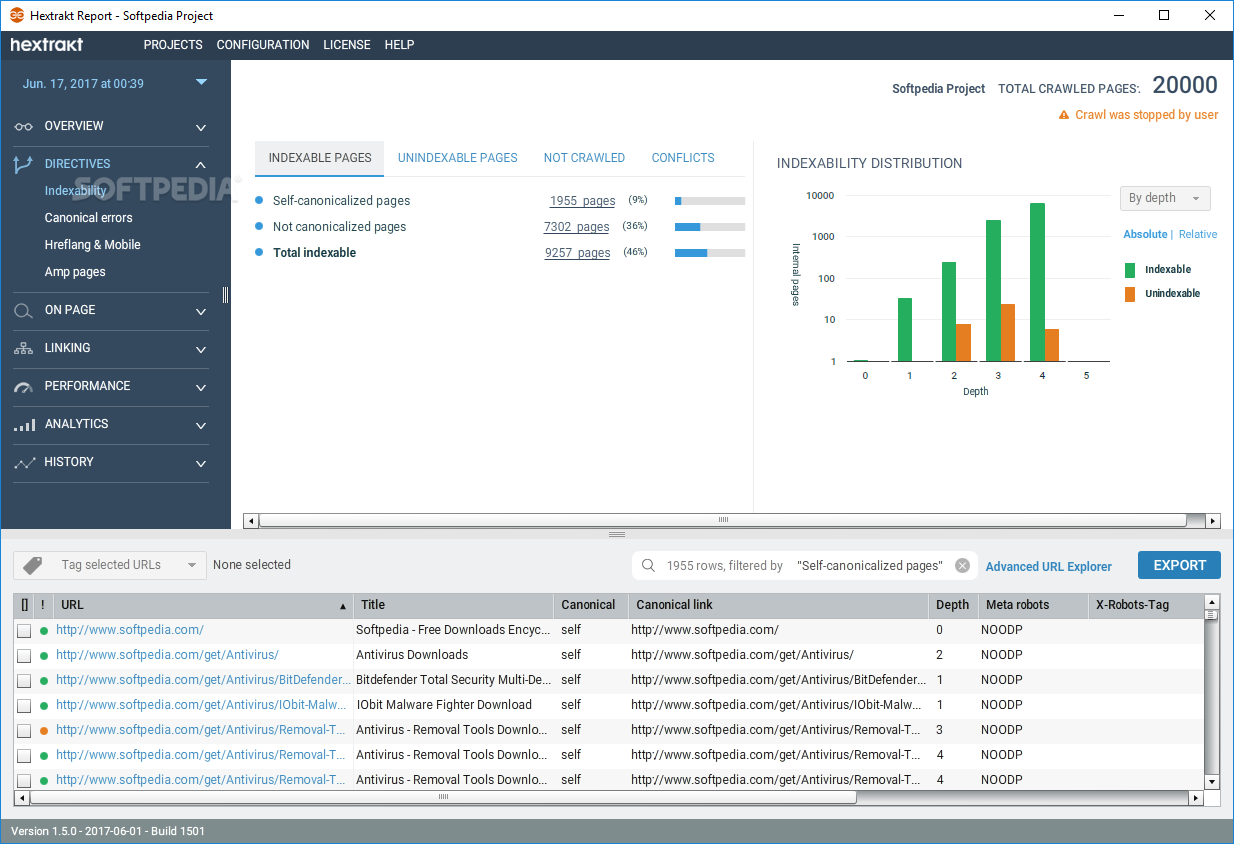Click the exclamation column header
This screenshot has height=844, width=1234.
[x=43, y=605]
